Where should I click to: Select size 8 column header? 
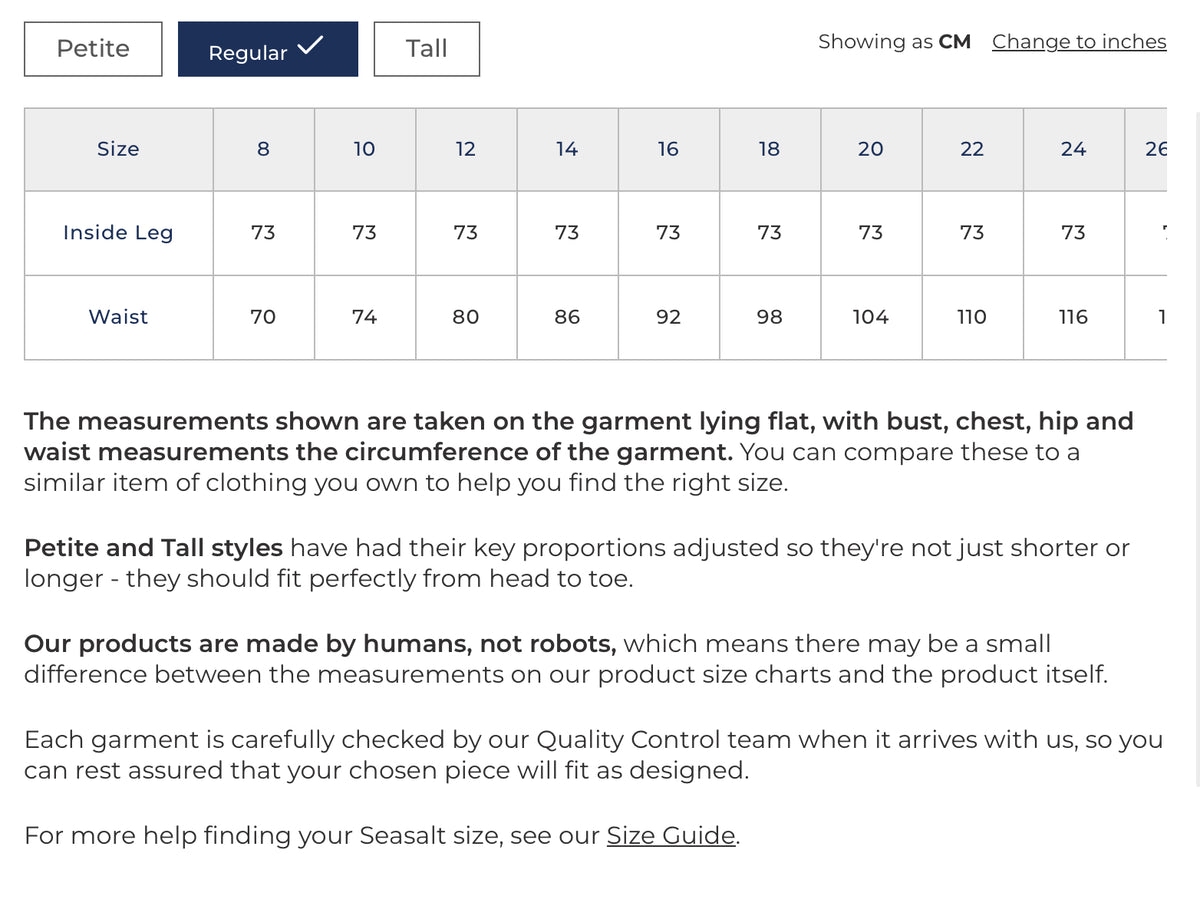[264, 149]
